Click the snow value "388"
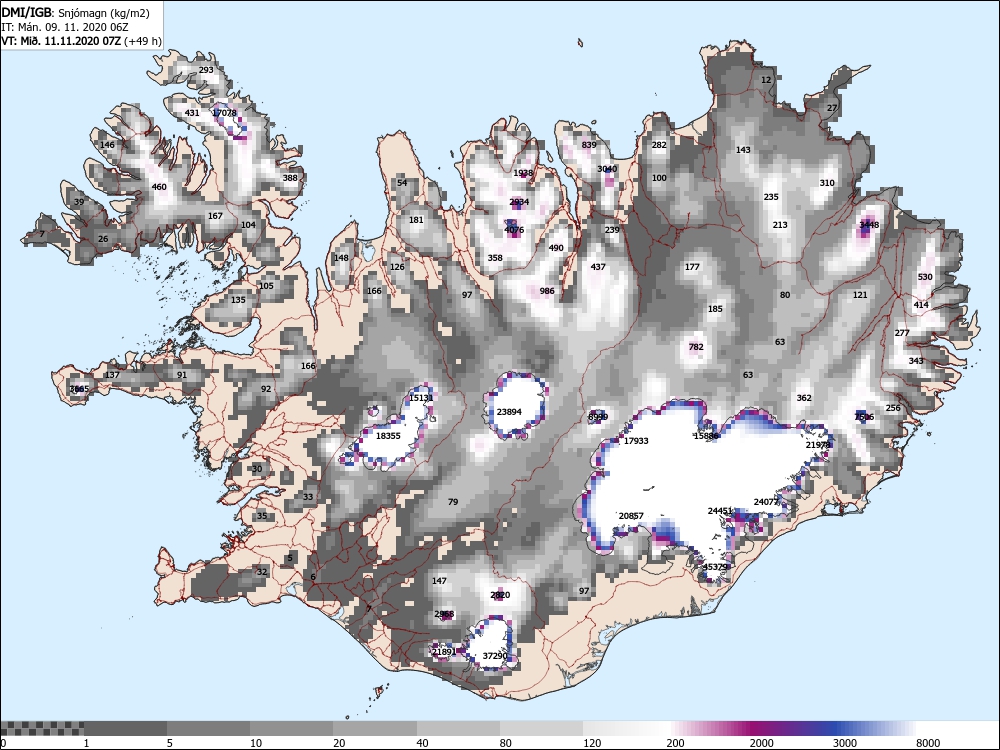Image resolution: width=1000 pixels, height=750 pixels. [290, 178]
